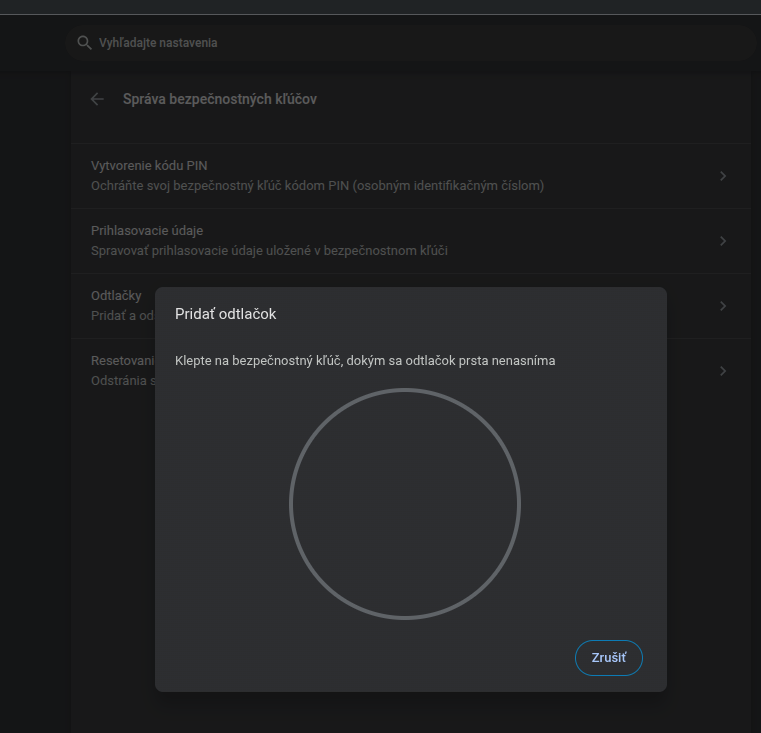The width and height of the screenshot is (761, 733).
Task: Click the fingerprint enrollment progress circle
Action: [405, 503]
